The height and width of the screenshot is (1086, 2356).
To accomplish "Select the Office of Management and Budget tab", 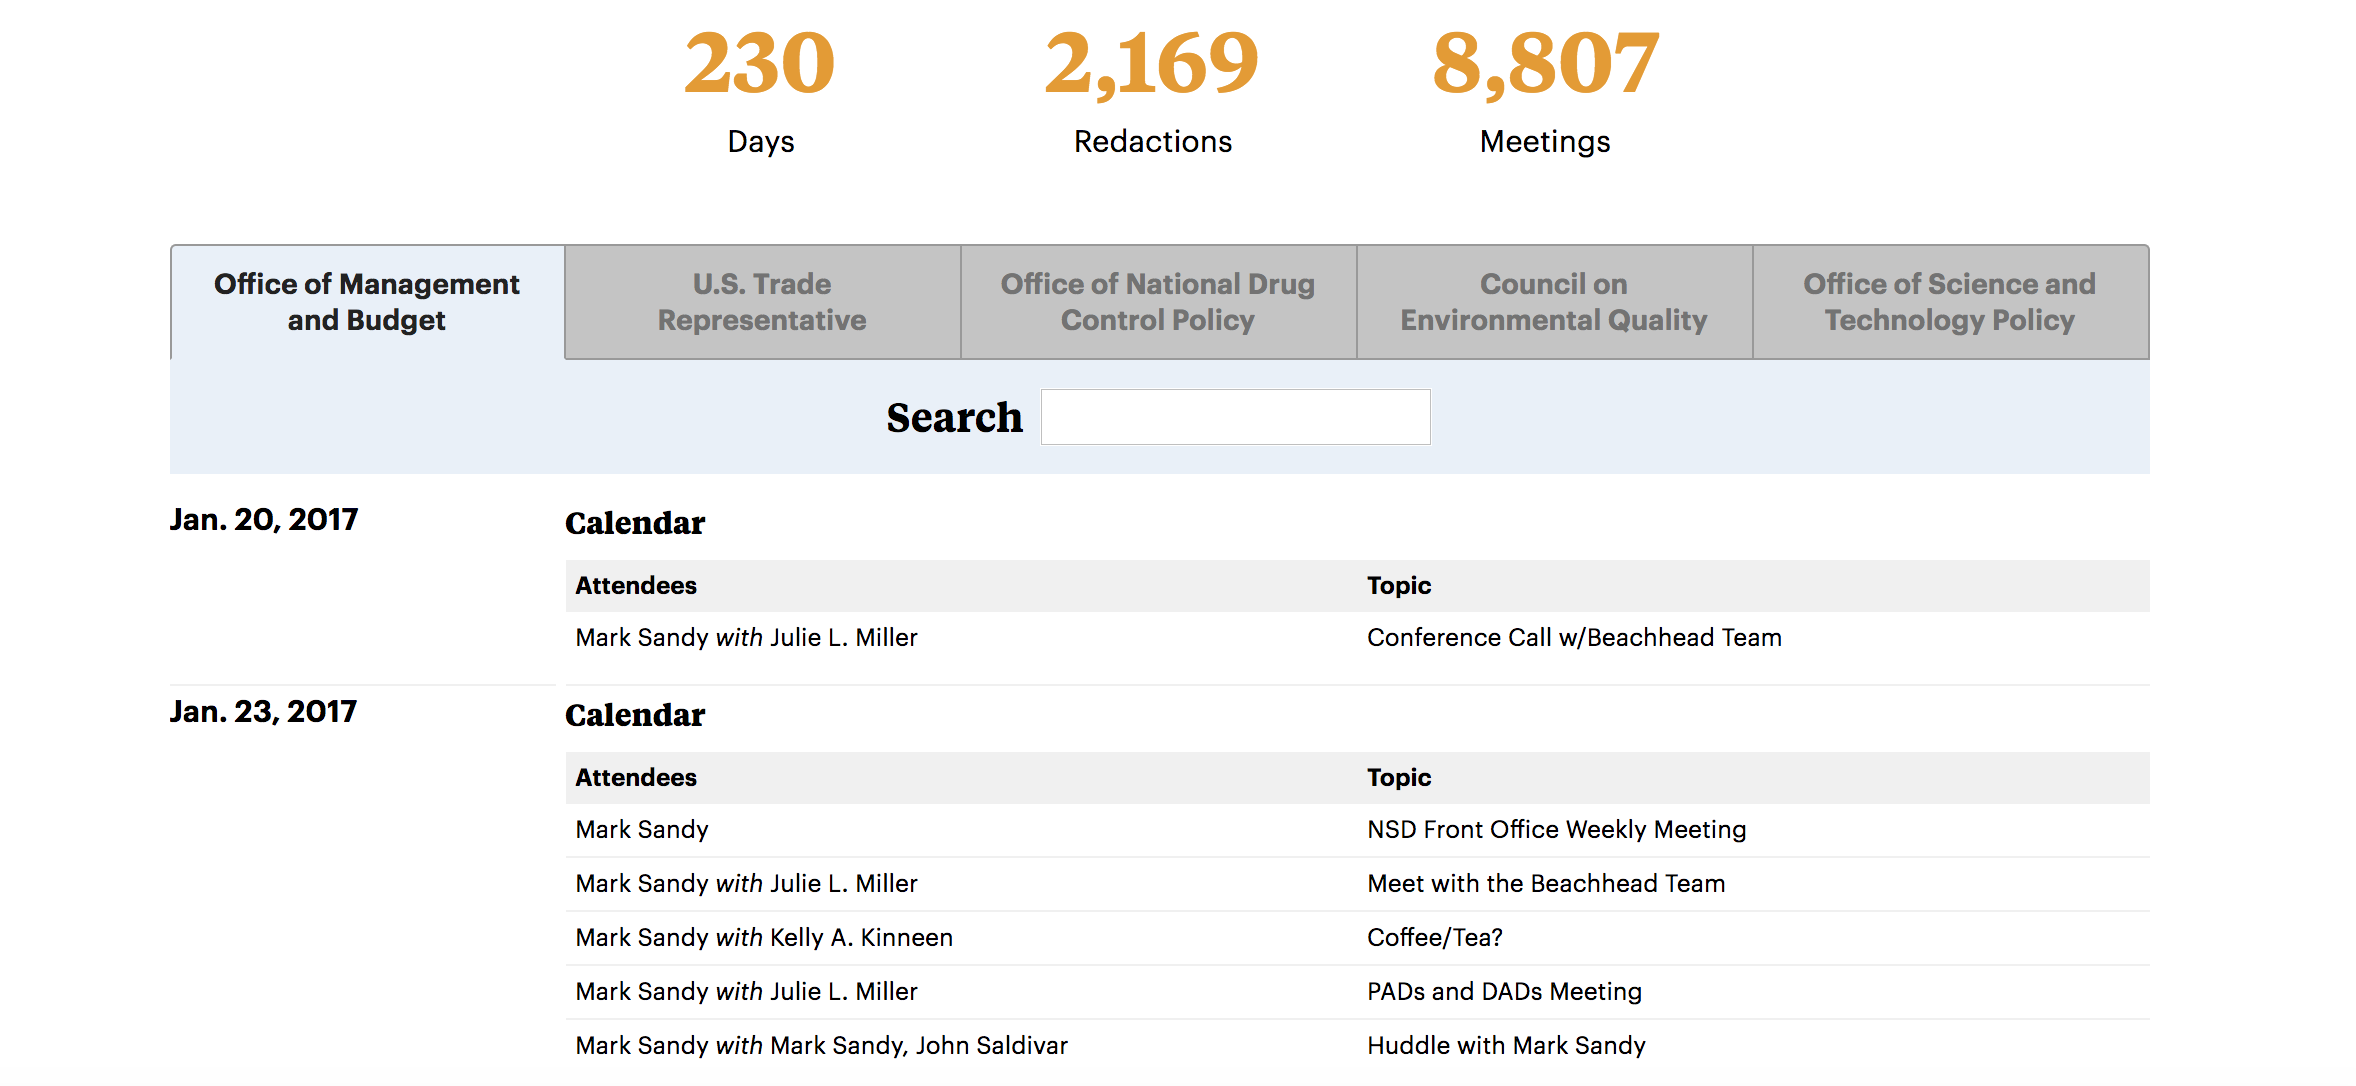I will coord(366,302).
